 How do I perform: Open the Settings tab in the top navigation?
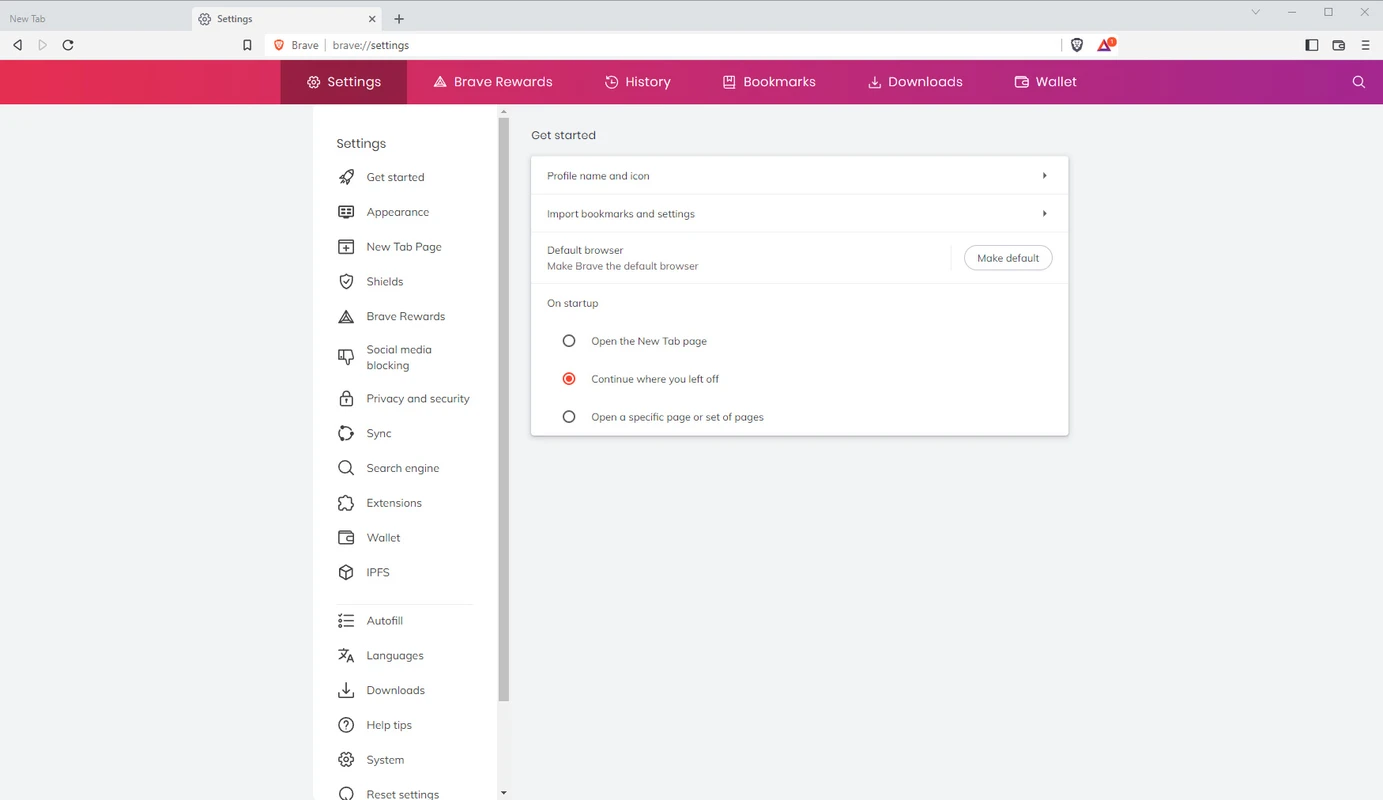[x=344, y=82]
